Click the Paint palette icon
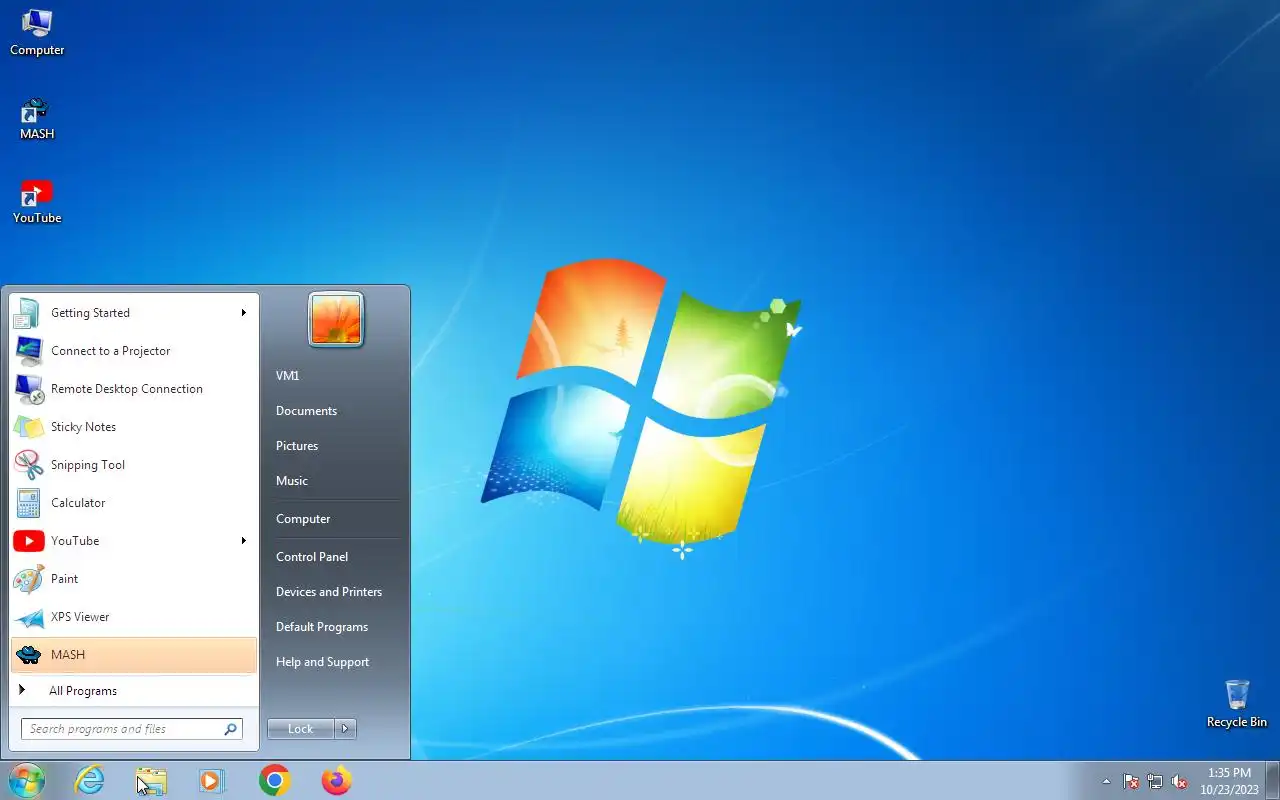 28,579
